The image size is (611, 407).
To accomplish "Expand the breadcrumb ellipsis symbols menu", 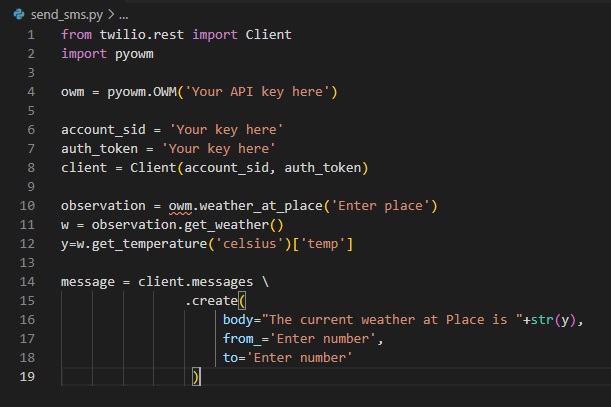I will pos(124,16).
